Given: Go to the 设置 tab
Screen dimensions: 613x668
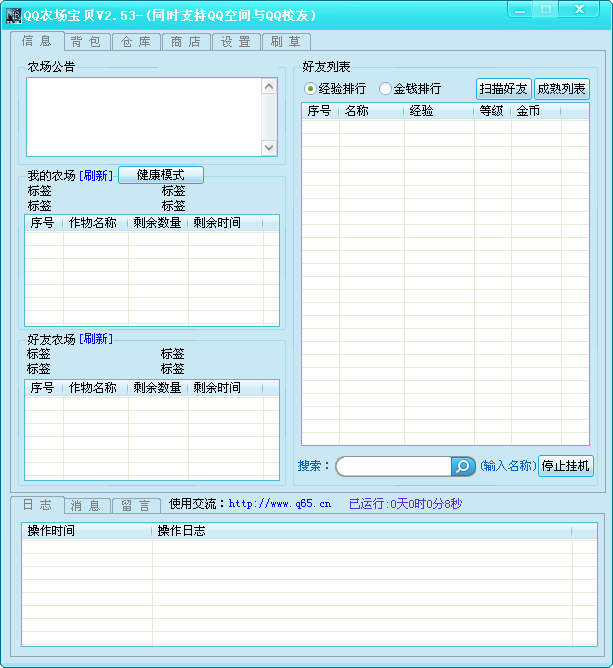Looking at the screenshot, I should (236, 42).
